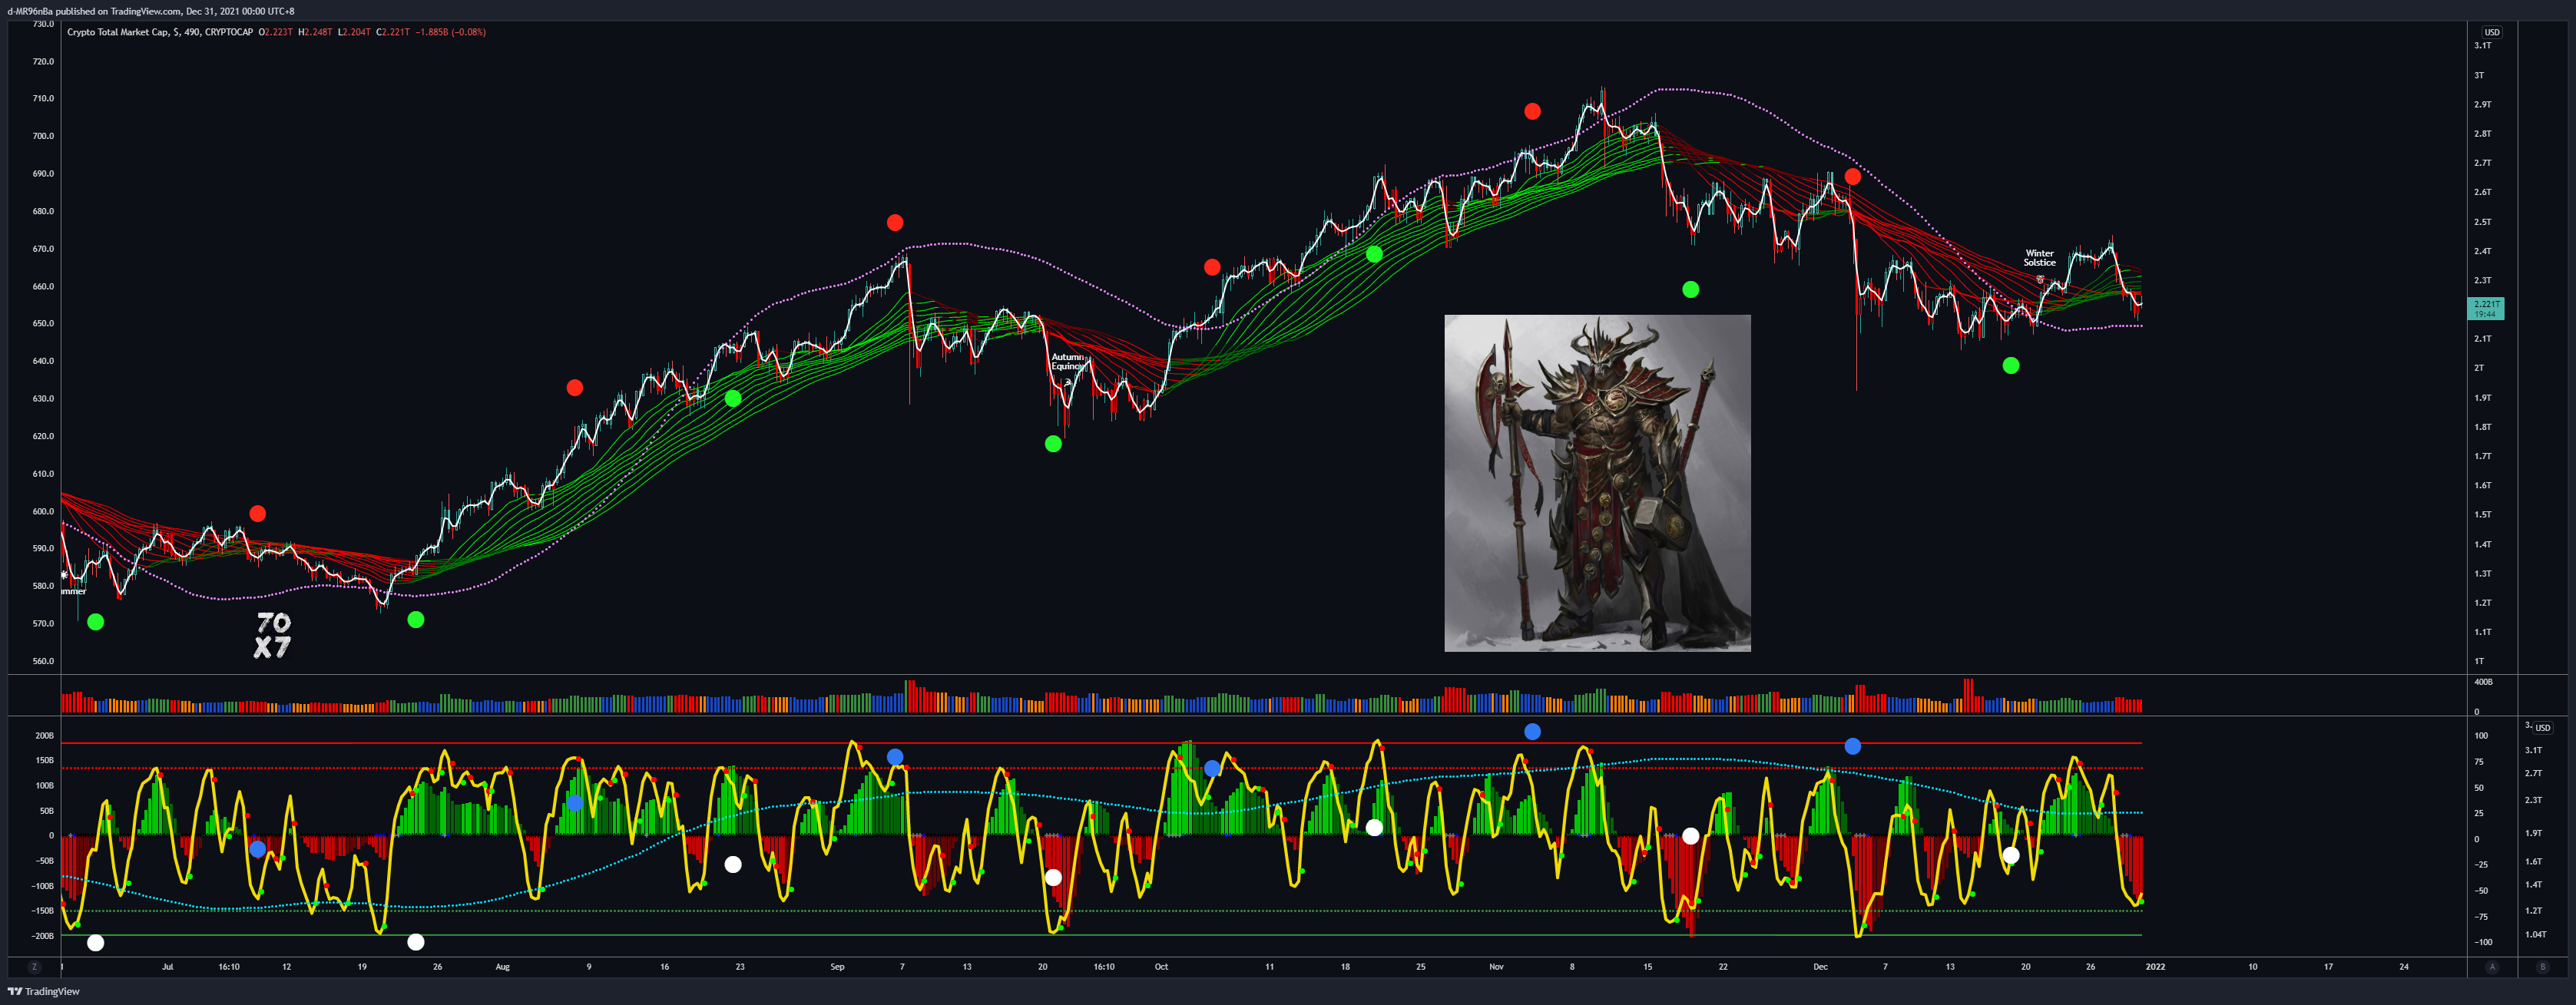Click the current price label 2.221T

(x=2486, y=308)
